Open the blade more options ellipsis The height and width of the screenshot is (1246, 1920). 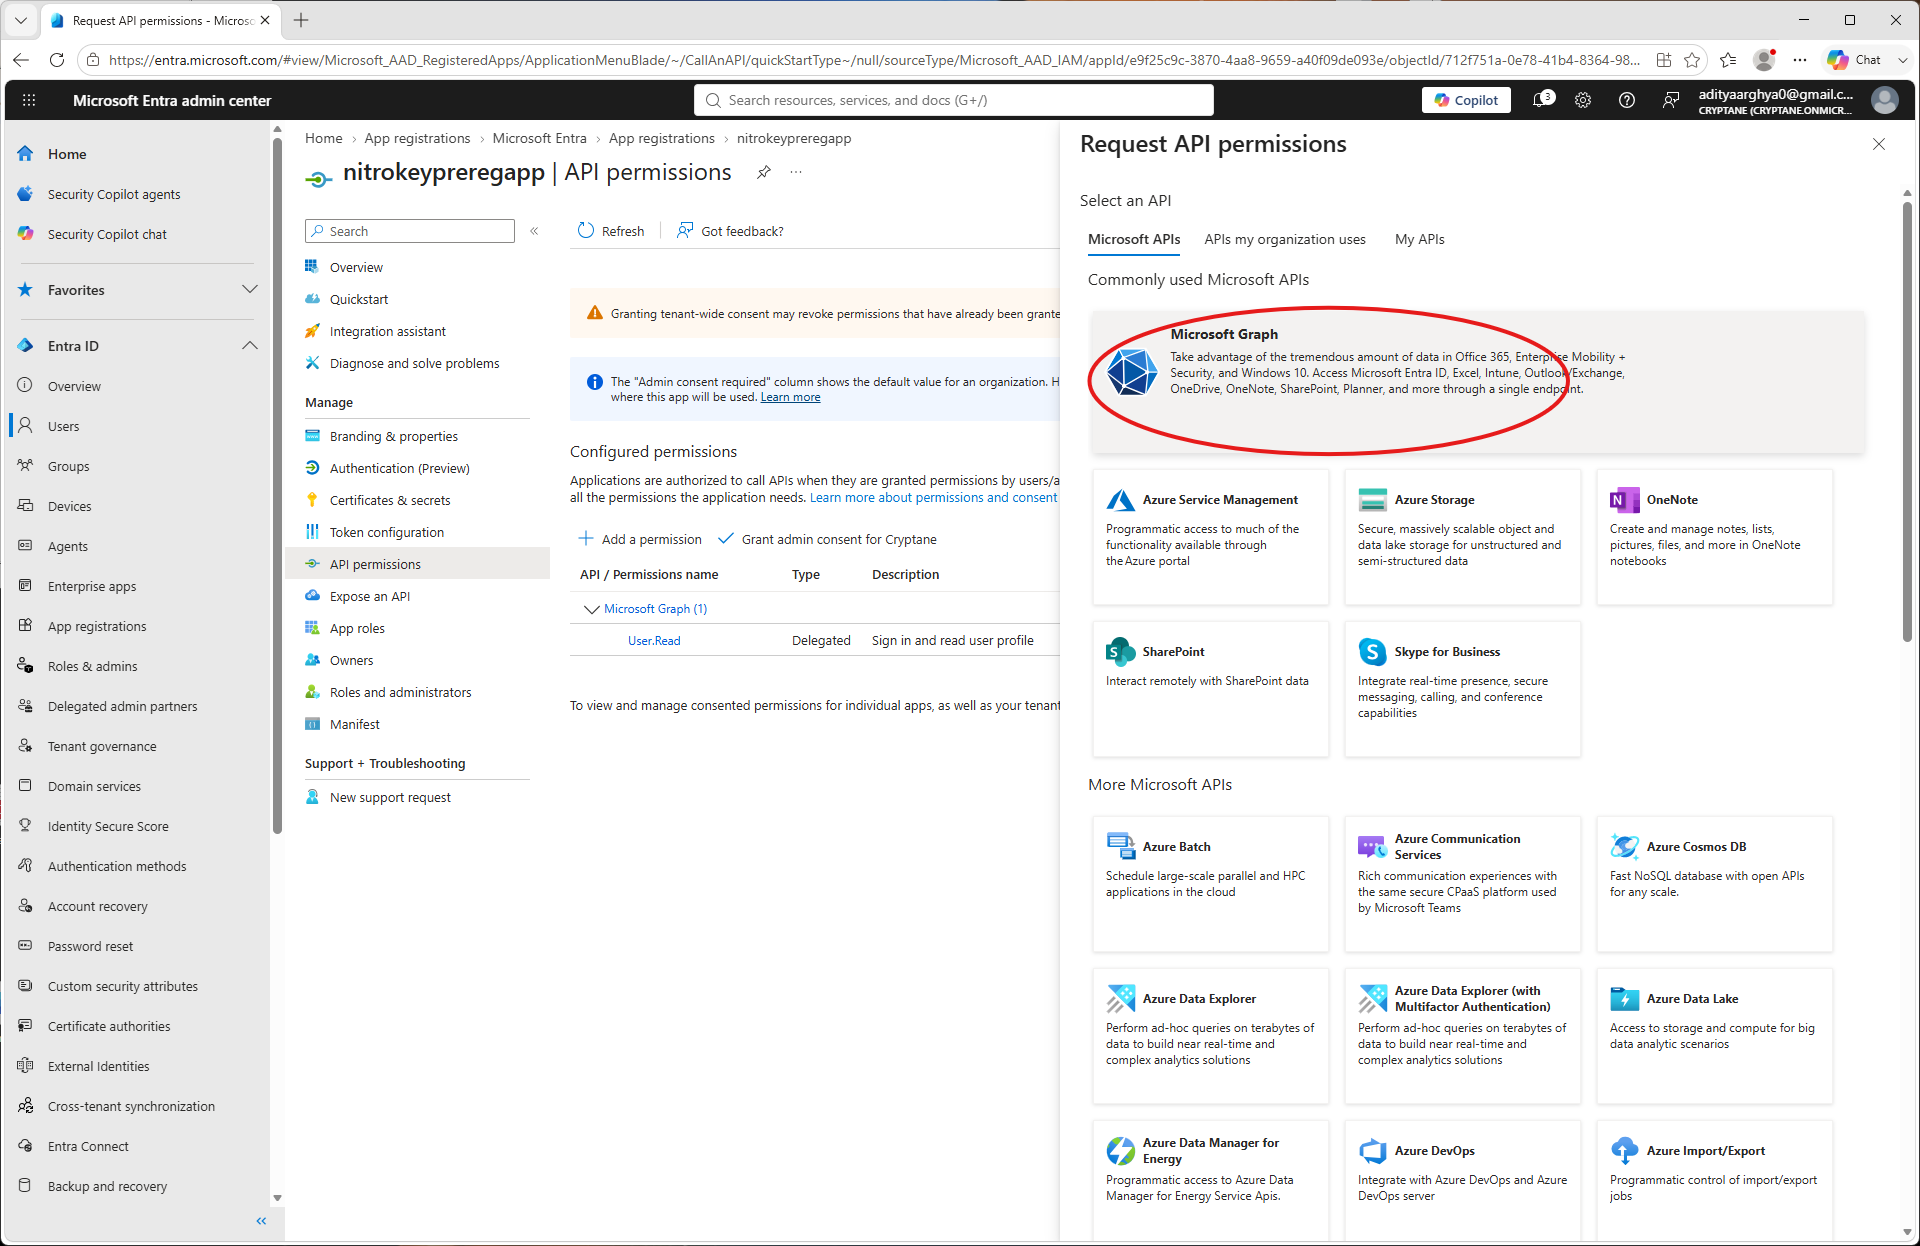[796, 172]
